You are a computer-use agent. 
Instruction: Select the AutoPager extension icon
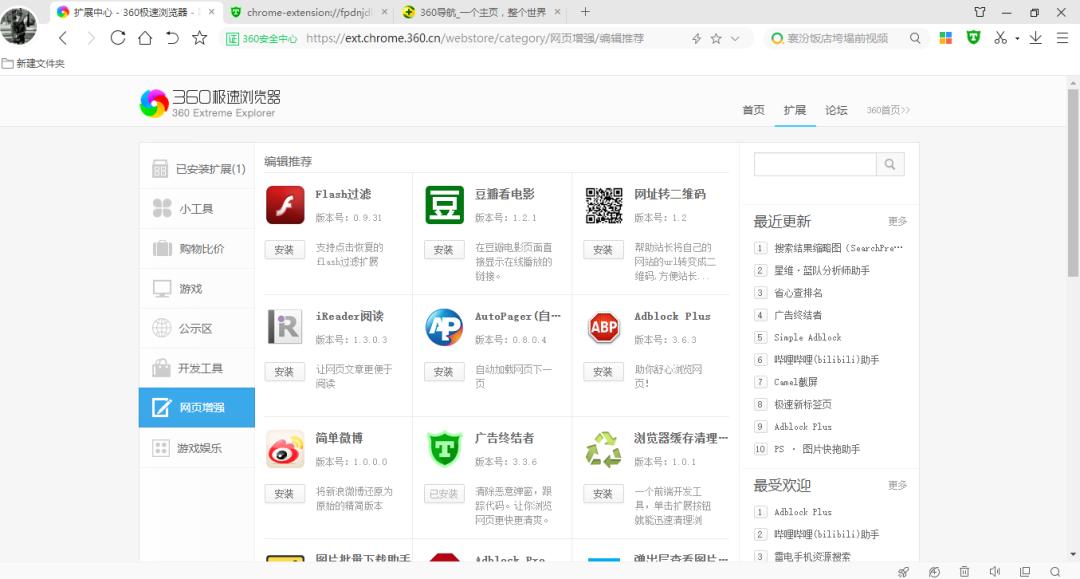point(443,327)
